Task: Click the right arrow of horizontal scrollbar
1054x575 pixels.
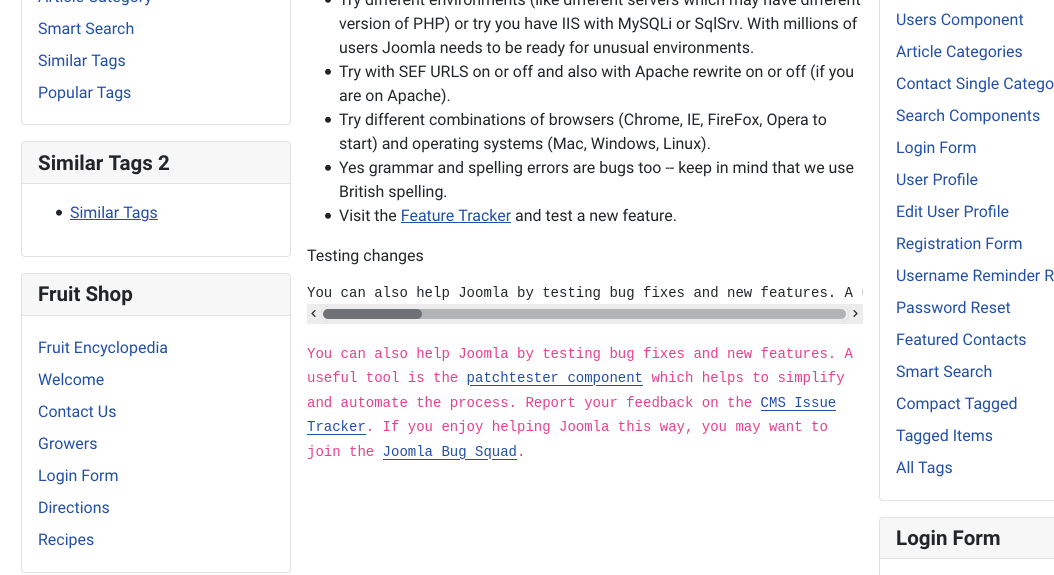Action: pyautogui.click(x=855, y=314)
